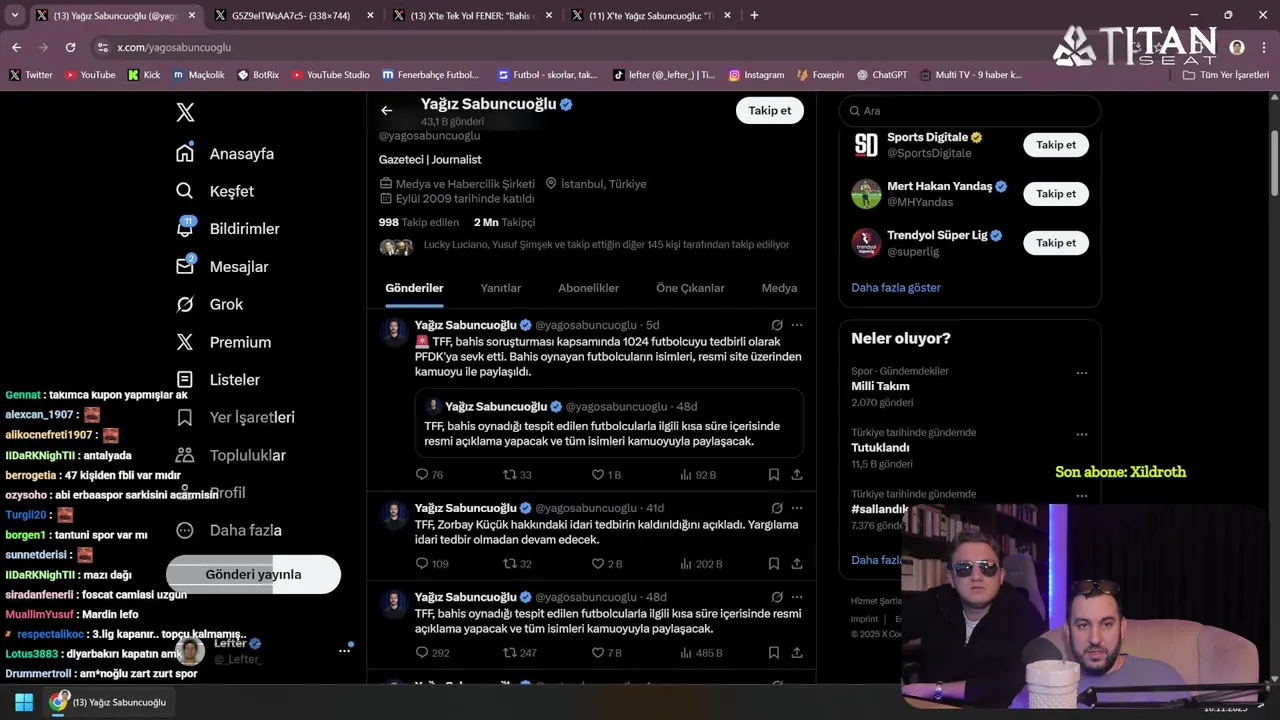Viewport: 1280px width, 720px height.
Task: Click the Mesajlar envelope icon
Action: [x=185, y=266]
